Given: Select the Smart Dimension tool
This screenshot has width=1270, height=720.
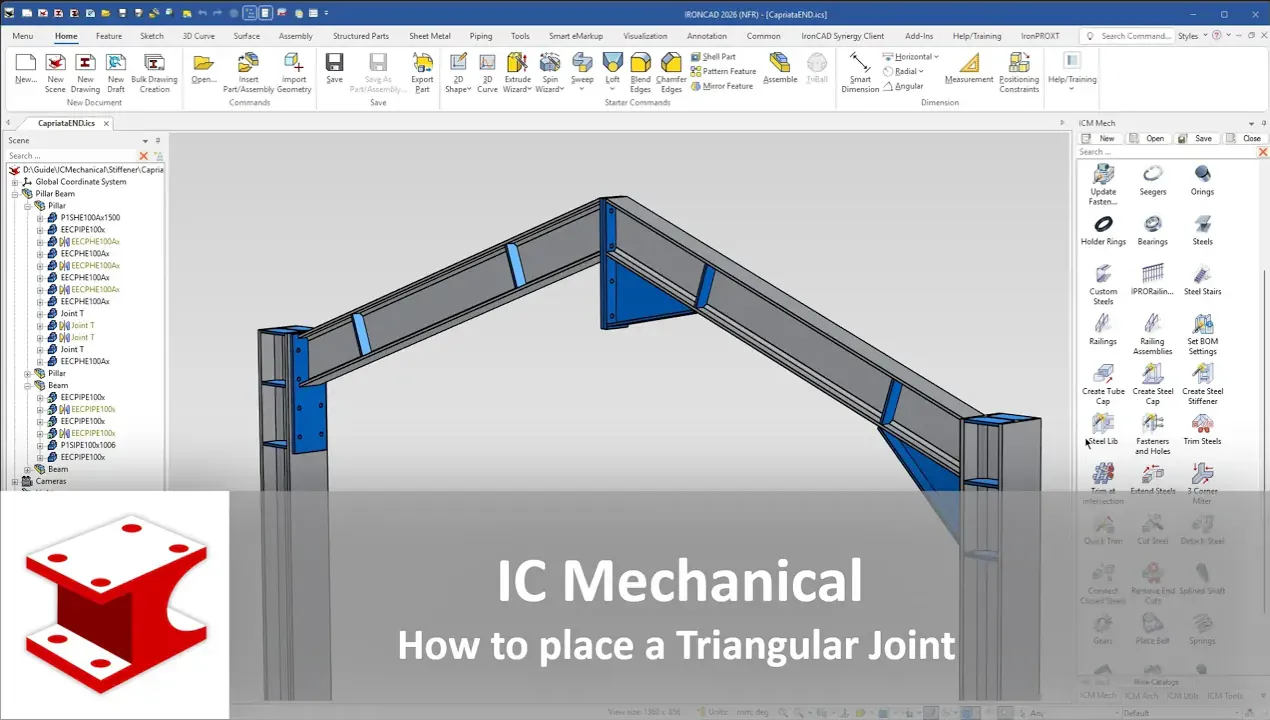Looking at the screenshot, I should coord(860,72).
